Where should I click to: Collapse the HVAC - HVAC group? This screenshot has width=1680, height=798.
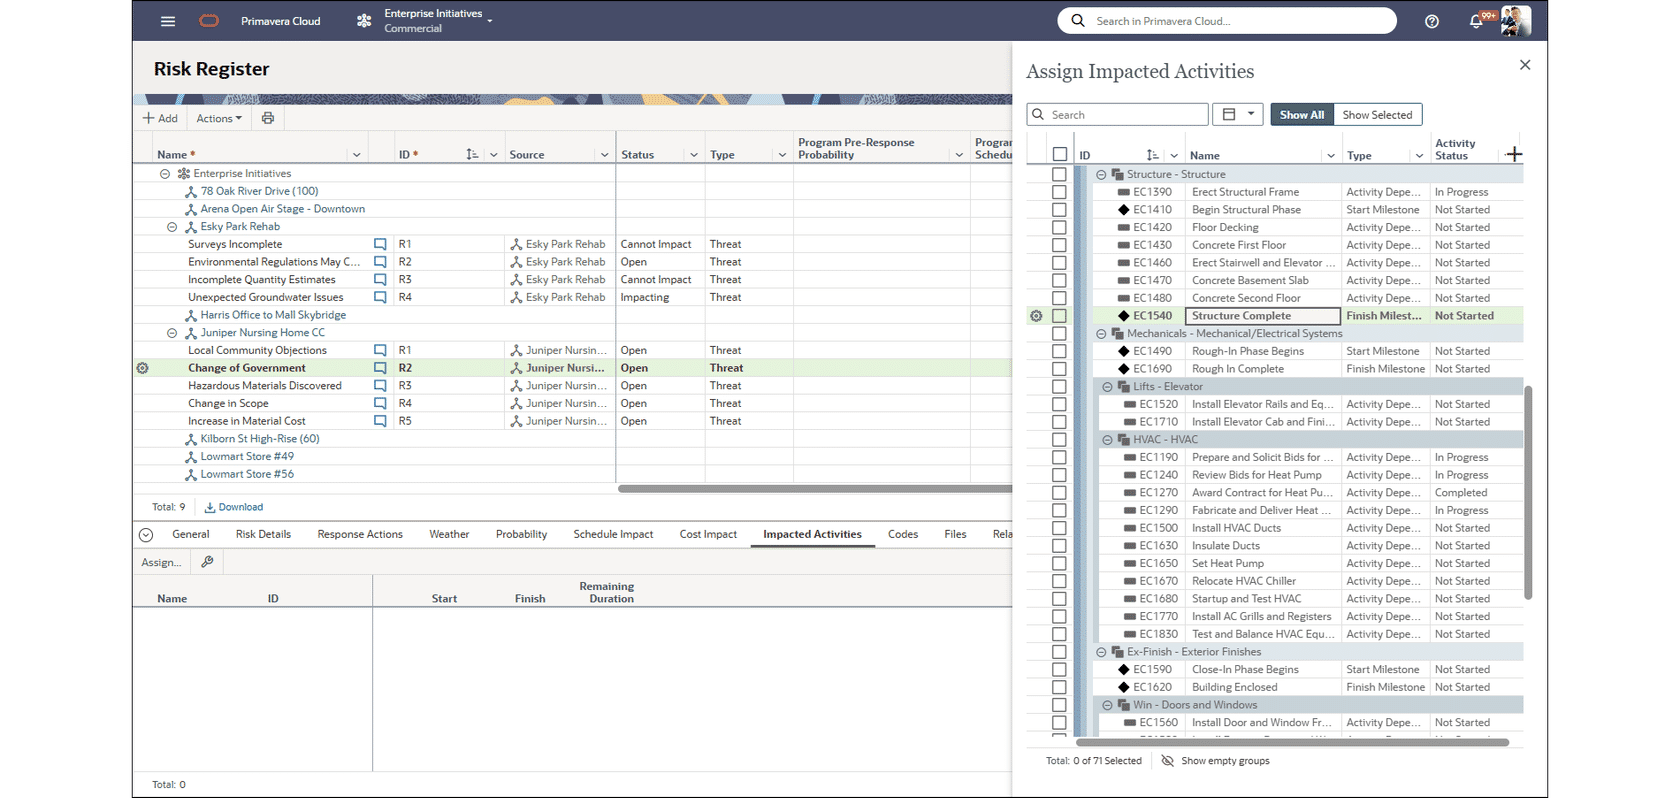(x=1107, y=440)
